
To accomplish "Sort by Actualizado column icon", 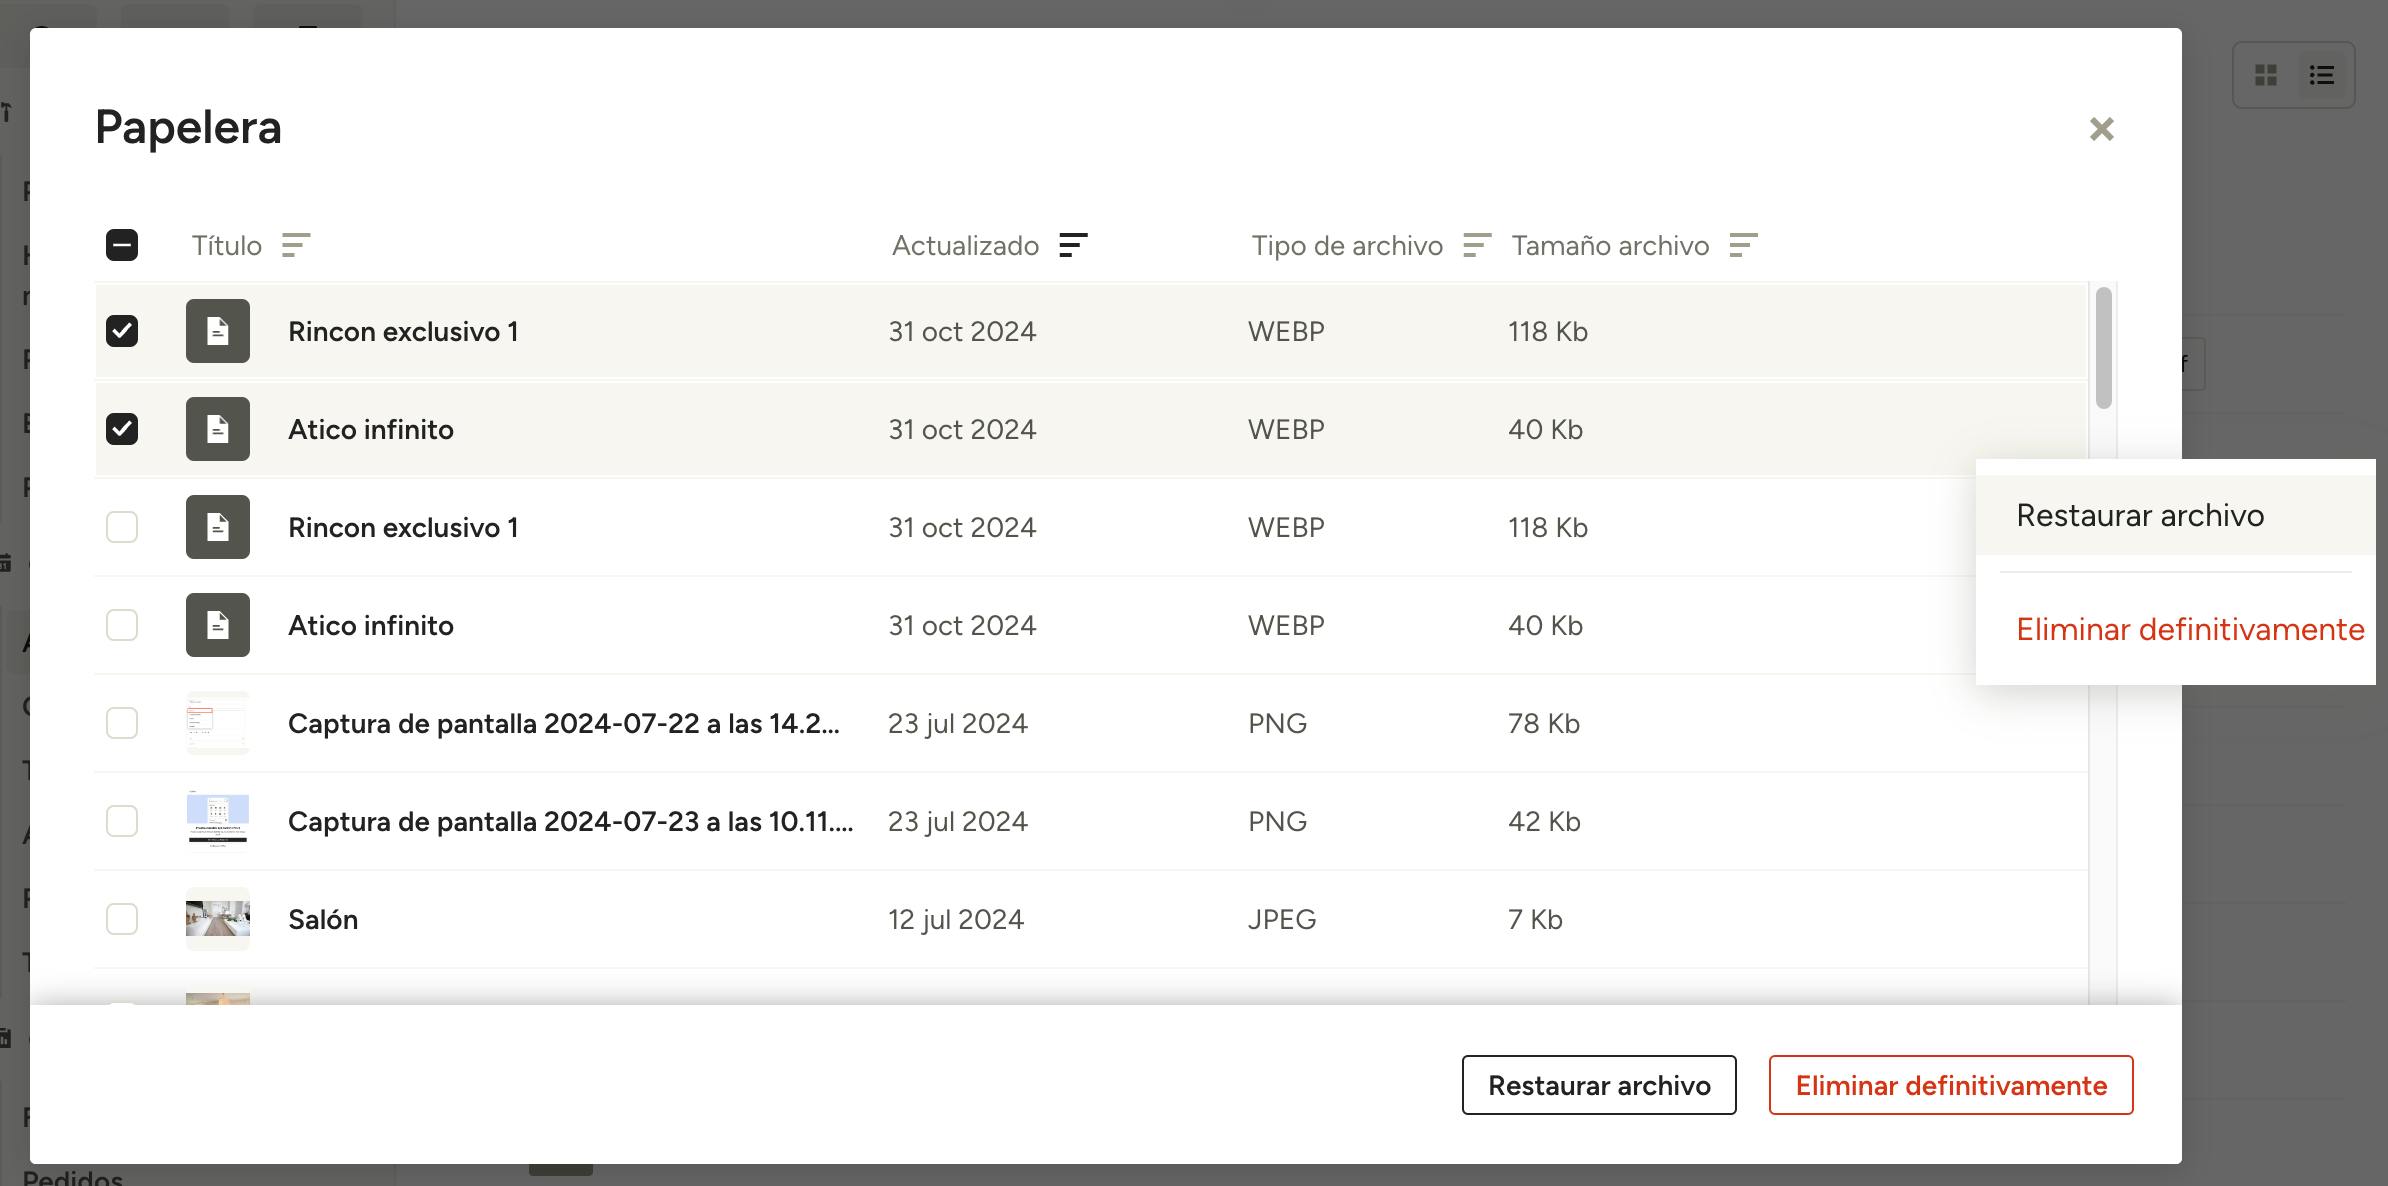I will click(1073, 245).
